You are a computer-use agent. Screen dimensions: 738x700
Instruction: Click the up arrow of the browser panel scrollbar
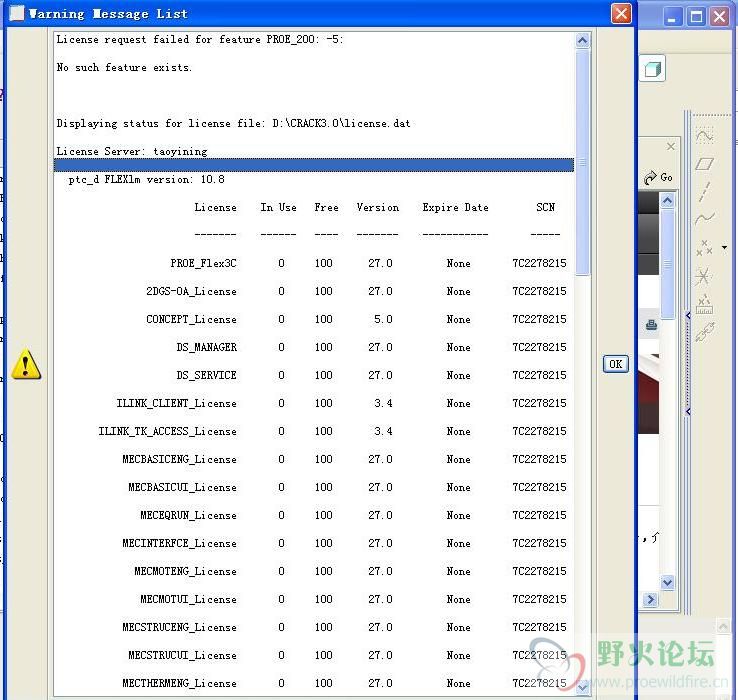(x=667, y=201)
